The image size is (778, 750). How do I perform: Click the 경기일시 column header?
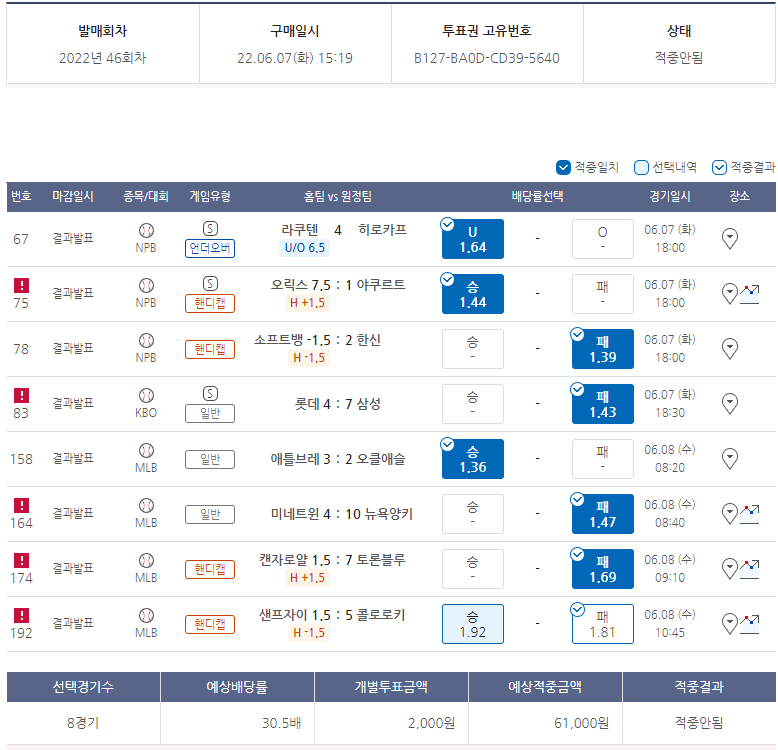click(670, 196)
